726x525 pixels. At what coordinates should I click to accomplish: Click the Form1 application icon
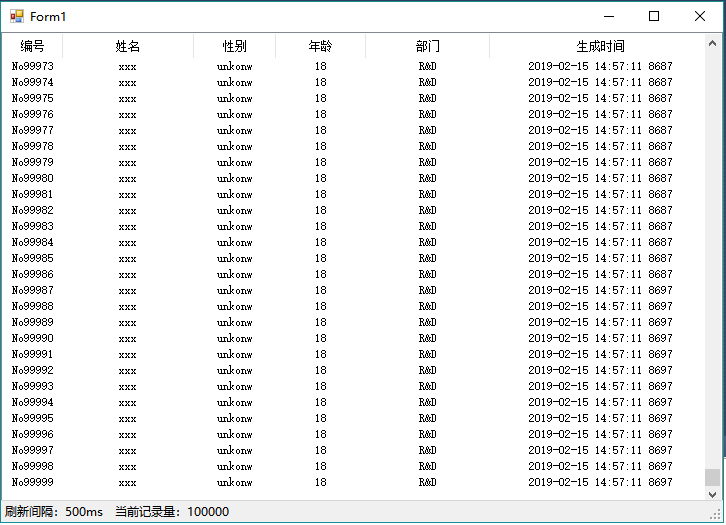(17, 17)
